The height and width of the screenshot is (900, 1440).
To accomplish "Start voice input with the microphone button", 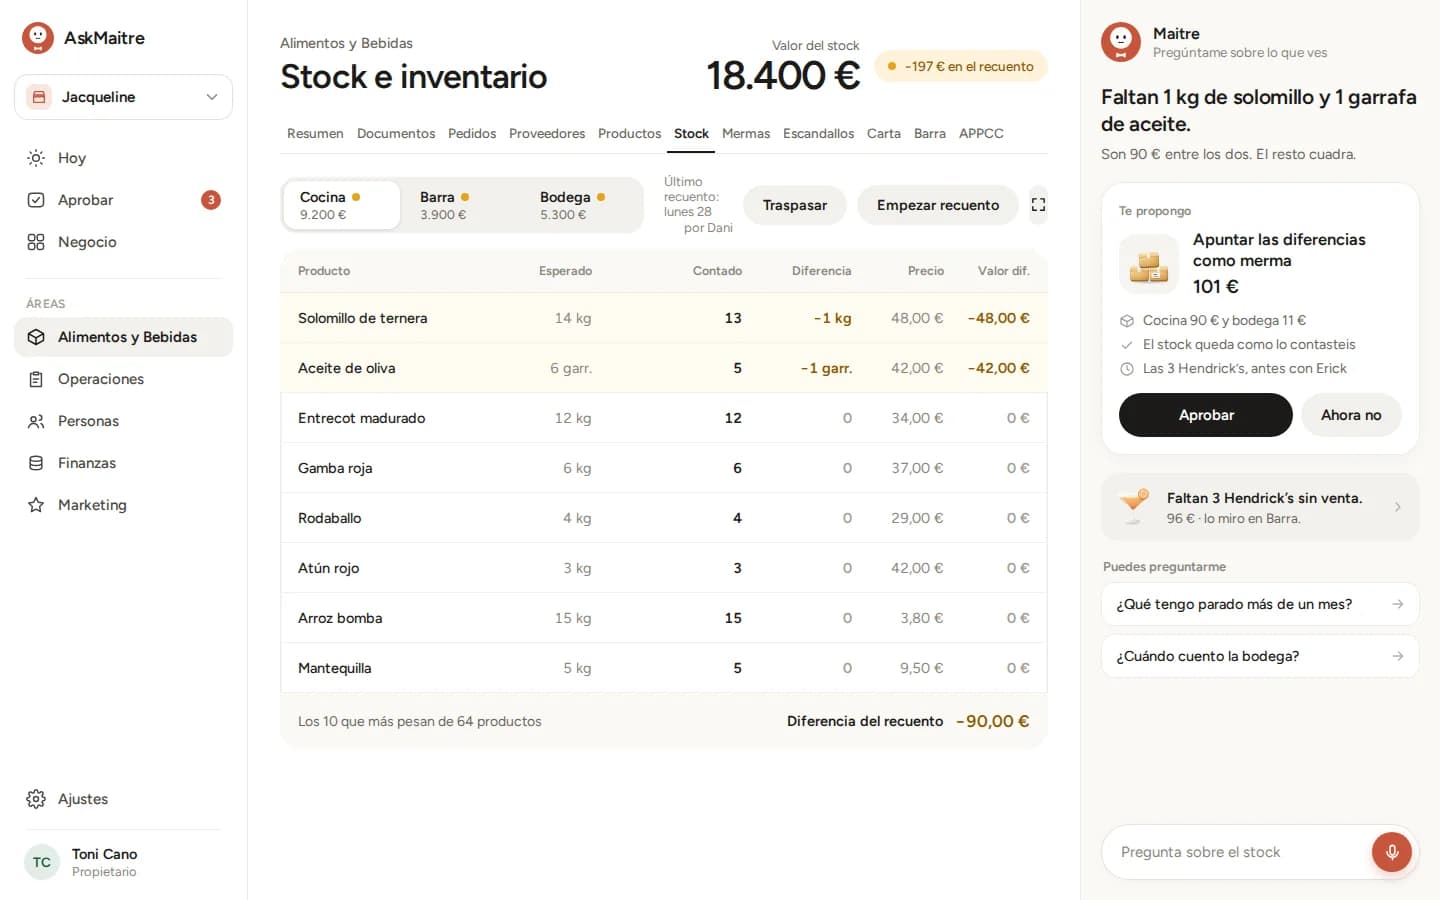I will coord(1392,852).
